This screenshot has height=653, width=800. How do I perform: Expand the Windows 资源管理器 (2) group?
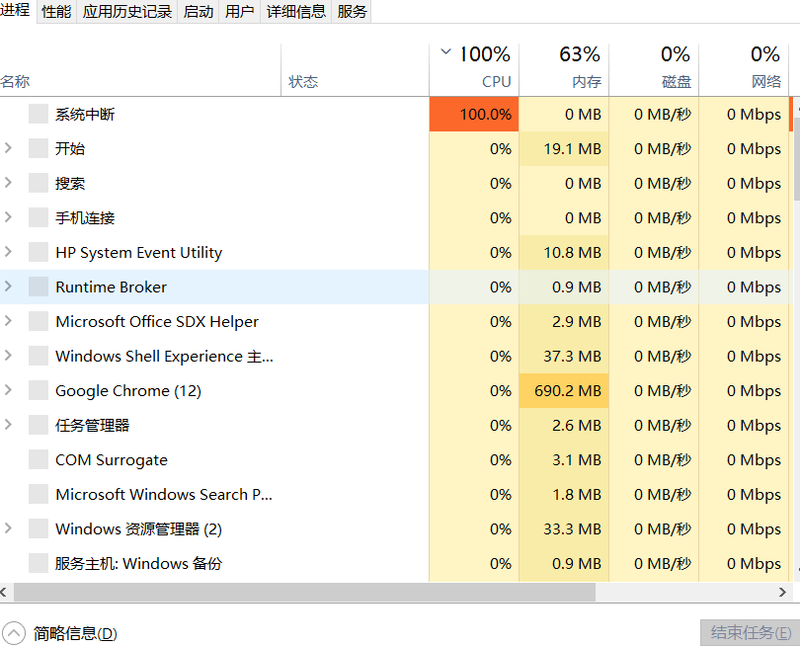click(9, 529)
